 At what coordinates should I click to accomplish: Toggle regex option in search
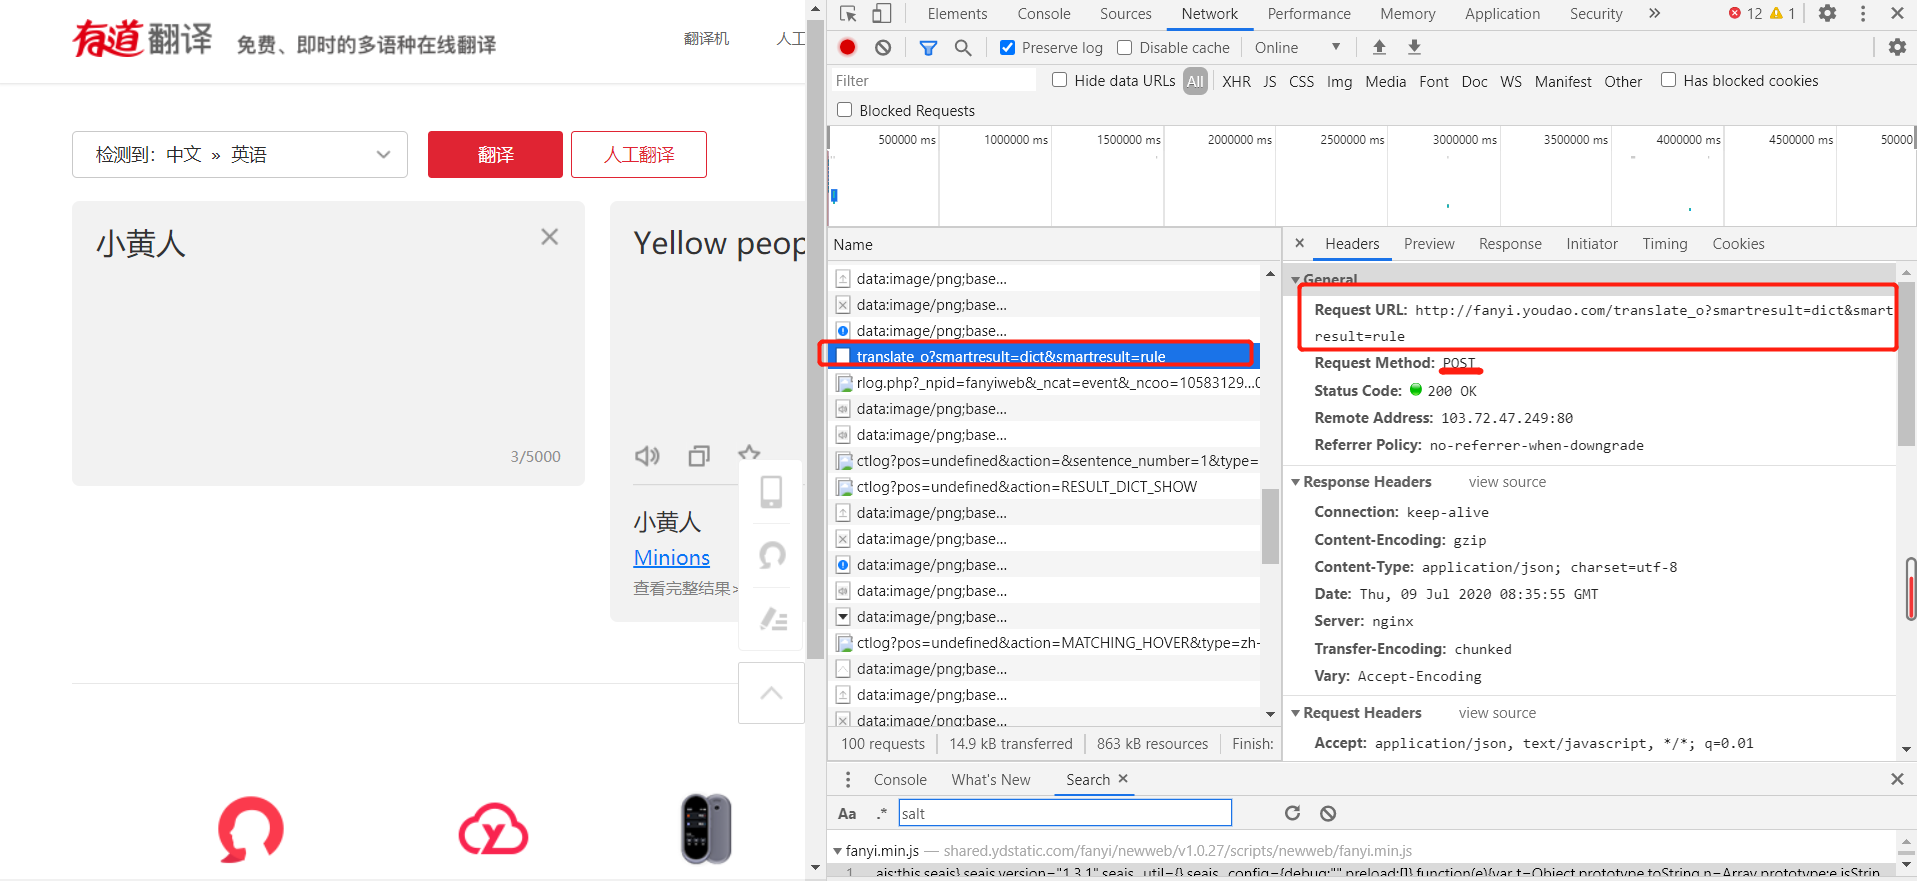point(881,813)
